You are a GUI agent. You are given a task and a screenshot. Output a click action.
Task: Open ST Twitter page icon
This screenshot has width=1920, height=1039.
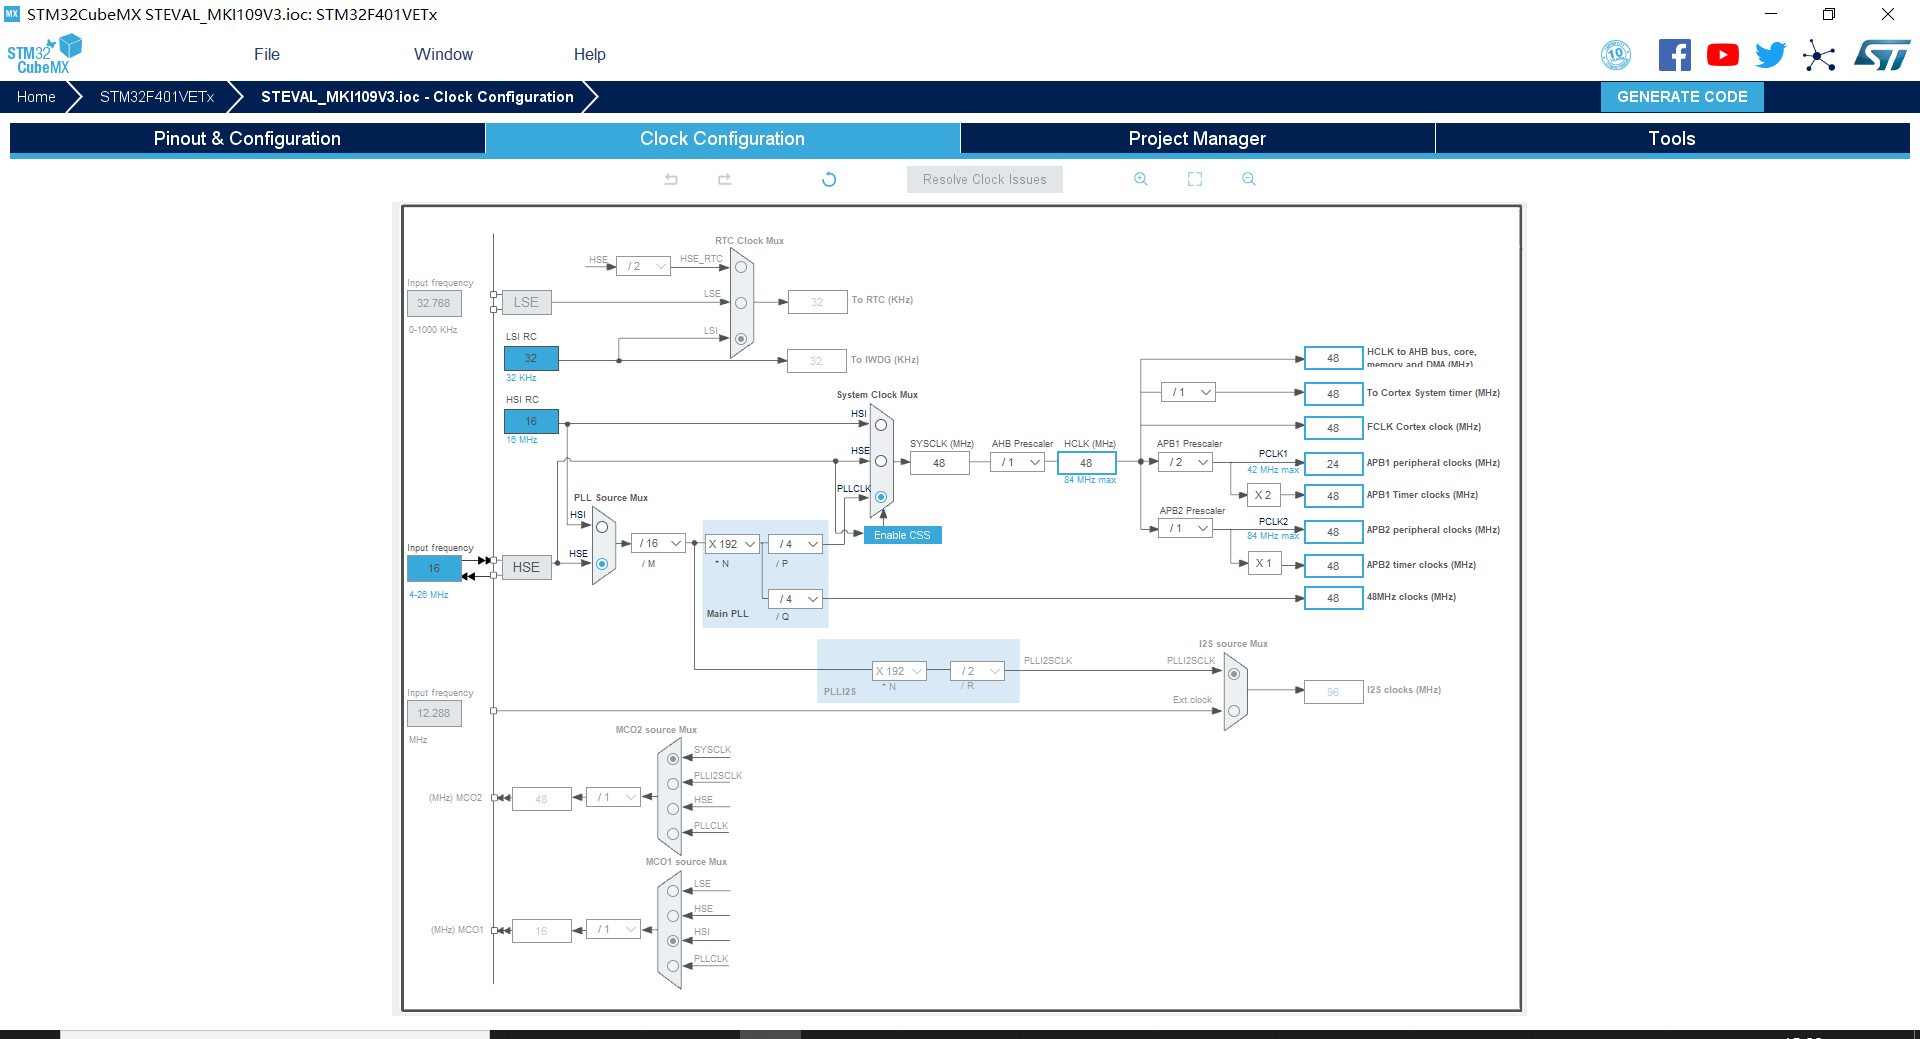[x=1770, y=55]
